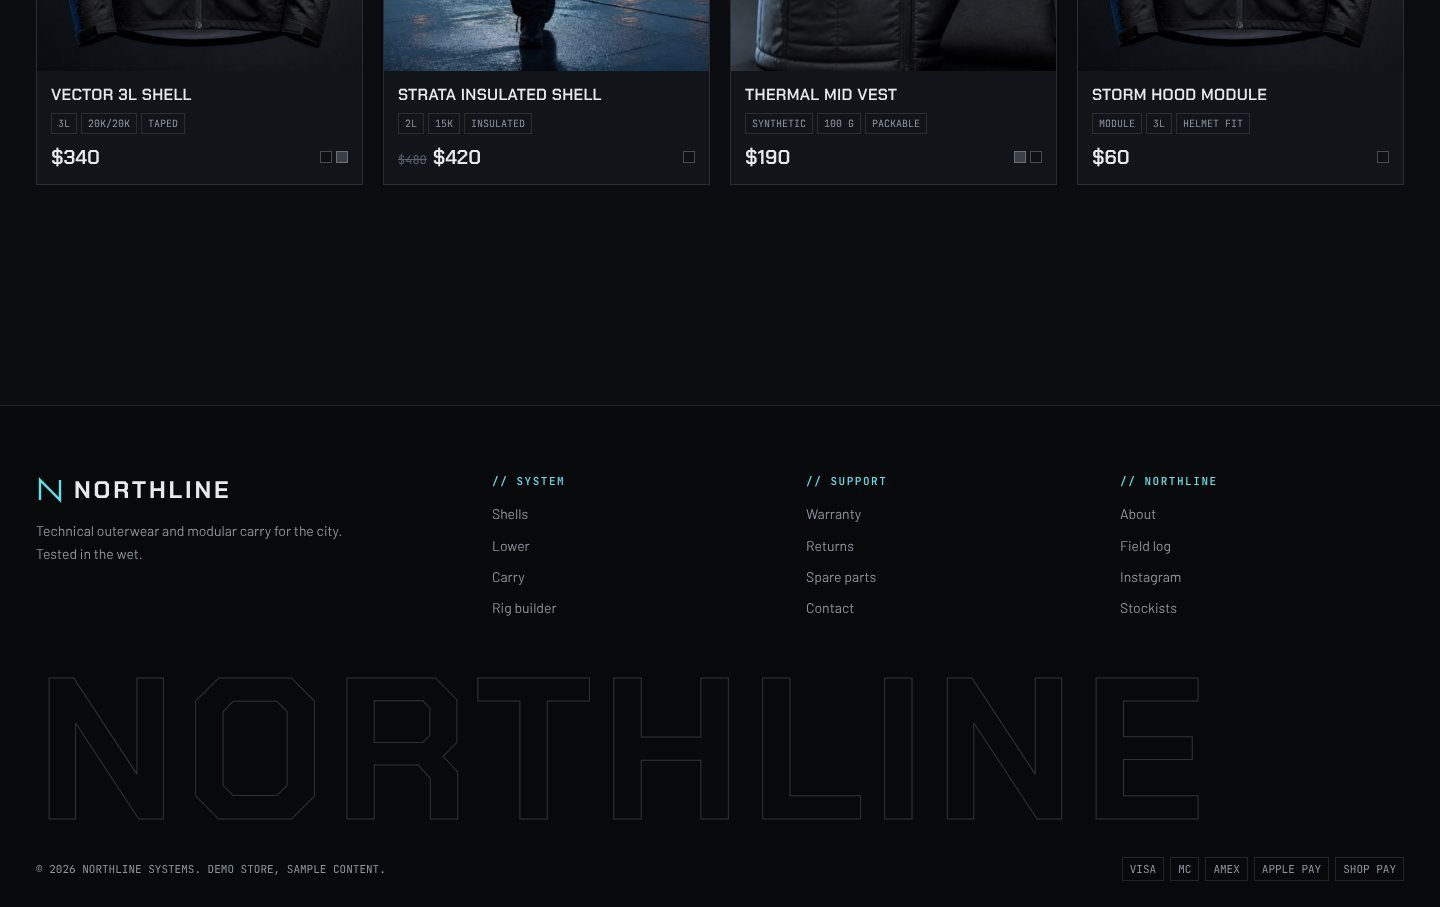
Task: View the Warranty support page
Action: coord(833,514)
